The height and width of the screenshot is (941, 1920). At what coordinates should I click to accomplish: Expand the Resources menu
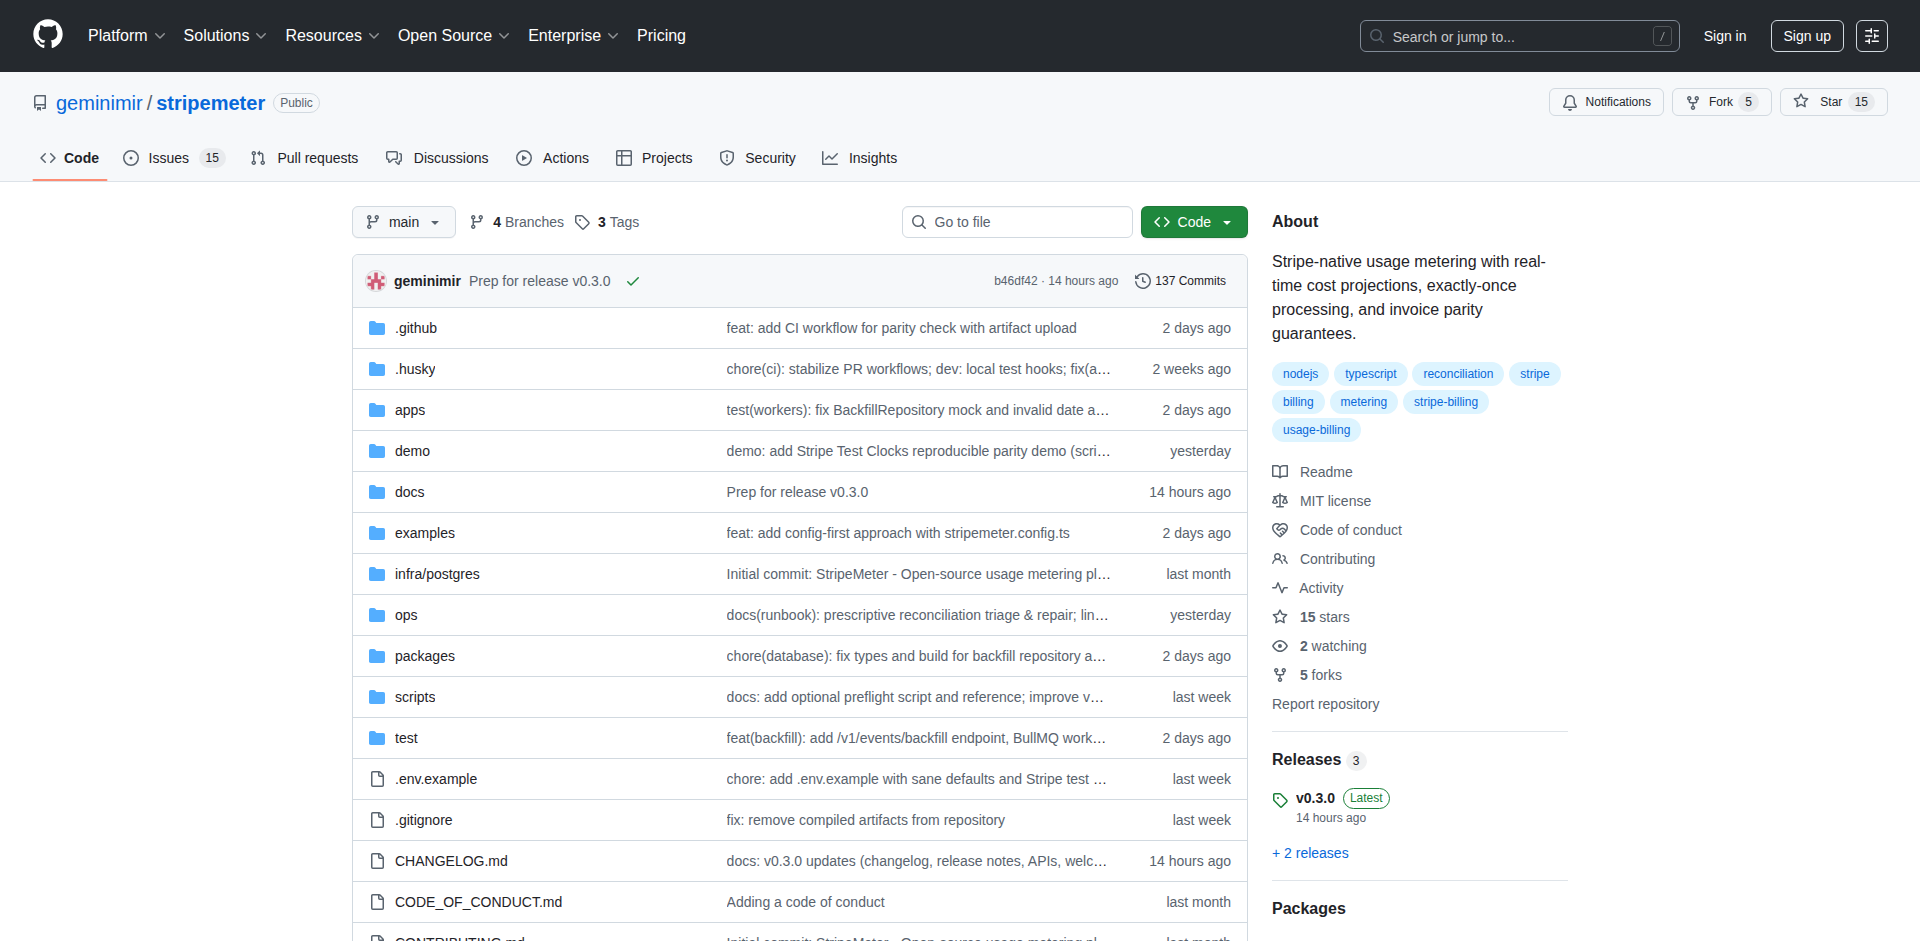tap(332, 36)
